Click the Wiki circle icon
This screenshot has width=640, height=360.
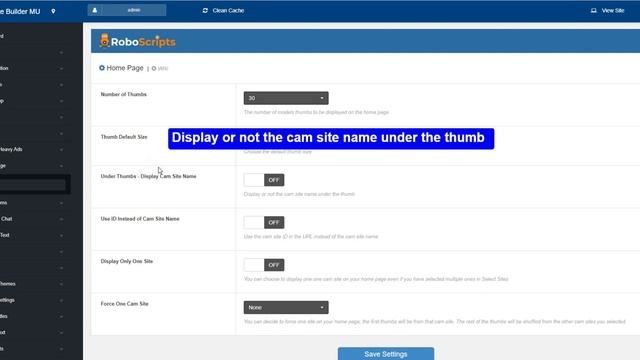(154, 69)
